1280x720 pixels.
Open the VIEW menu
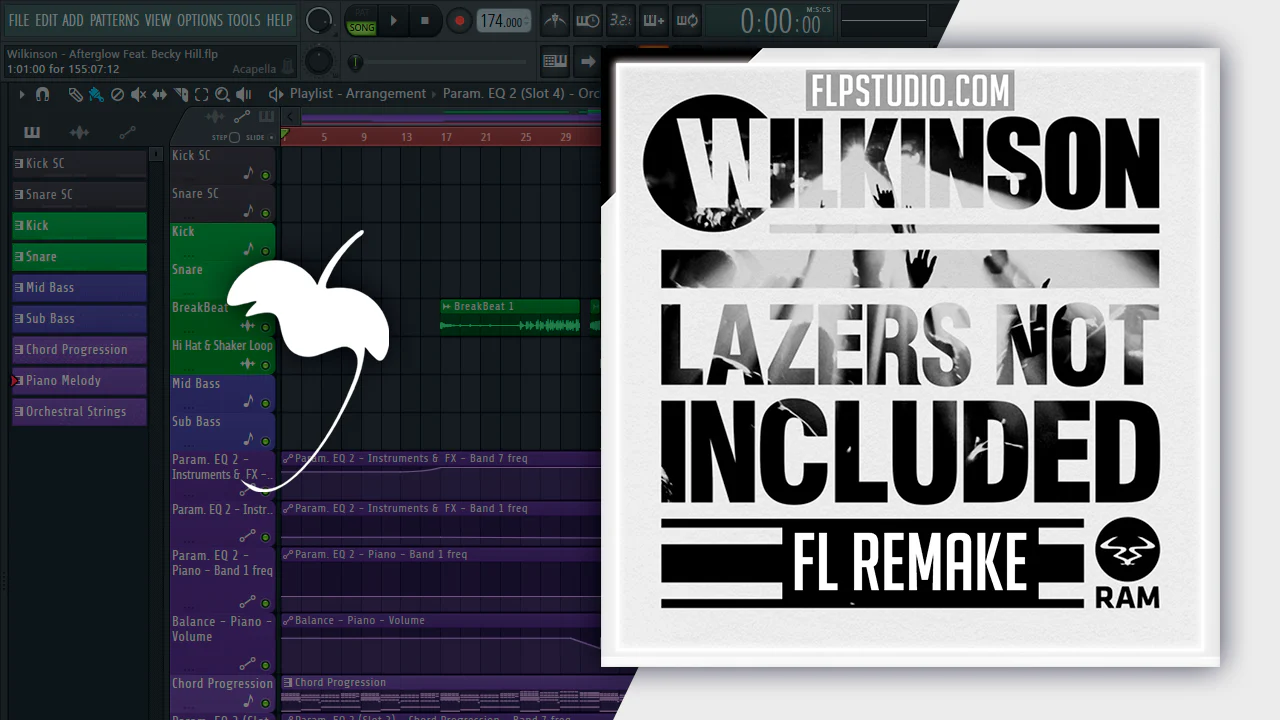[158, 20]
